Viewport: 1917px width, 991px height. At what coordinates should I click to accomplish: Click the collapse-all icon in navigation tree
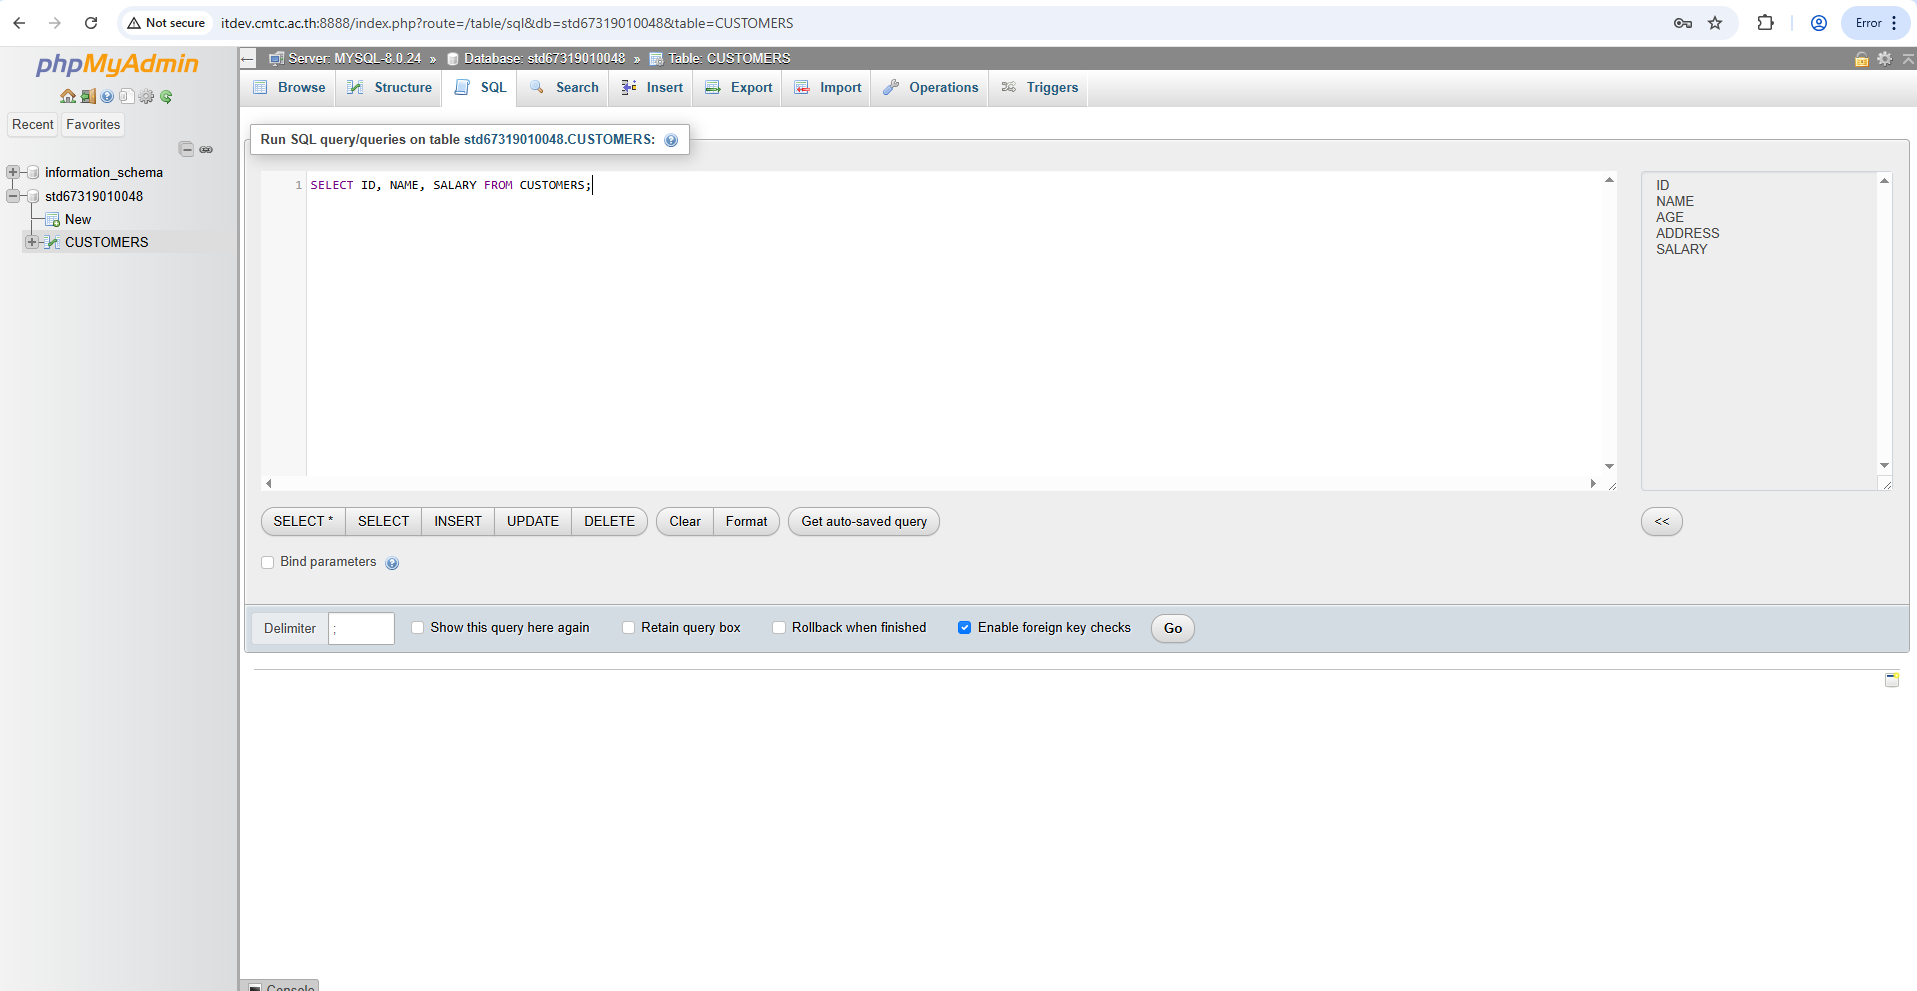(x=186, y=150)
